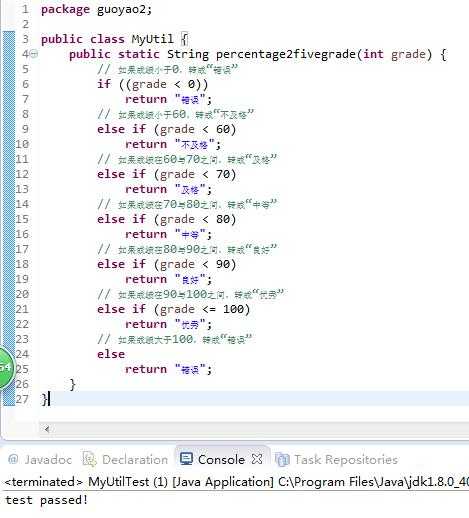Click the Declaration tab icon
The image size is (469, 518).
coord(89,459)
